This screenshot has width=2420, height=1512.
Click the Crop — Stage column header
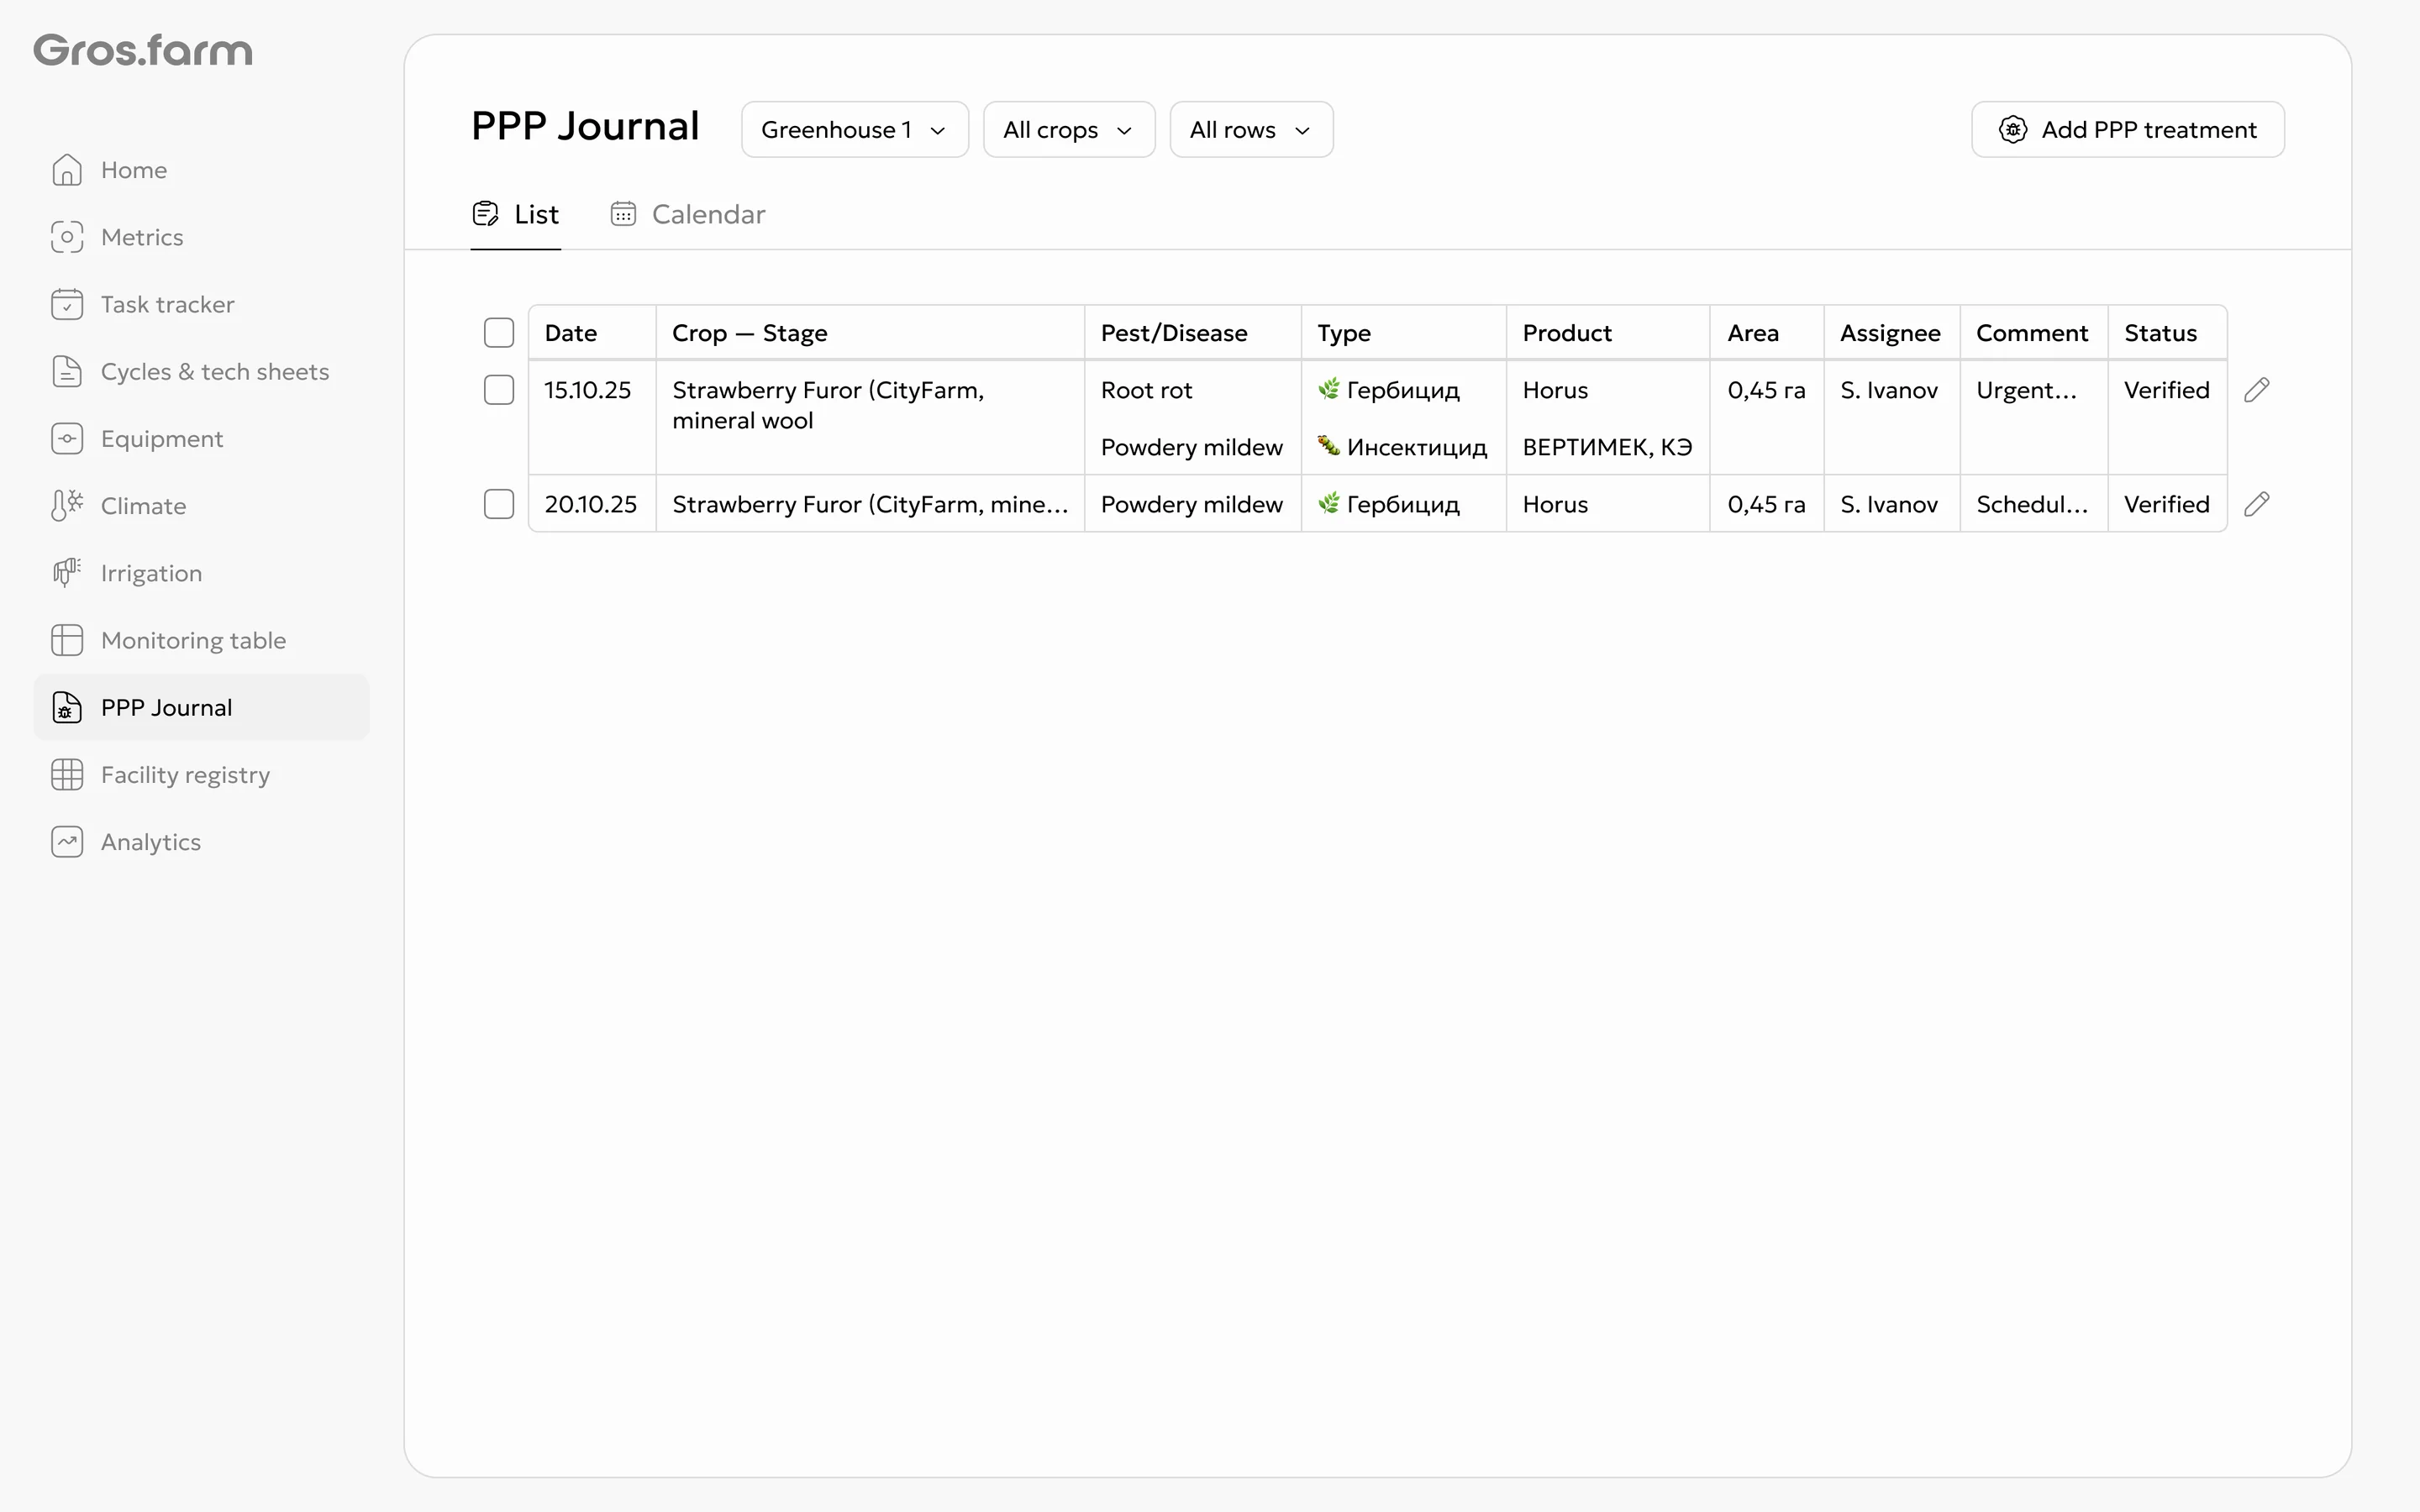(870, 333)
